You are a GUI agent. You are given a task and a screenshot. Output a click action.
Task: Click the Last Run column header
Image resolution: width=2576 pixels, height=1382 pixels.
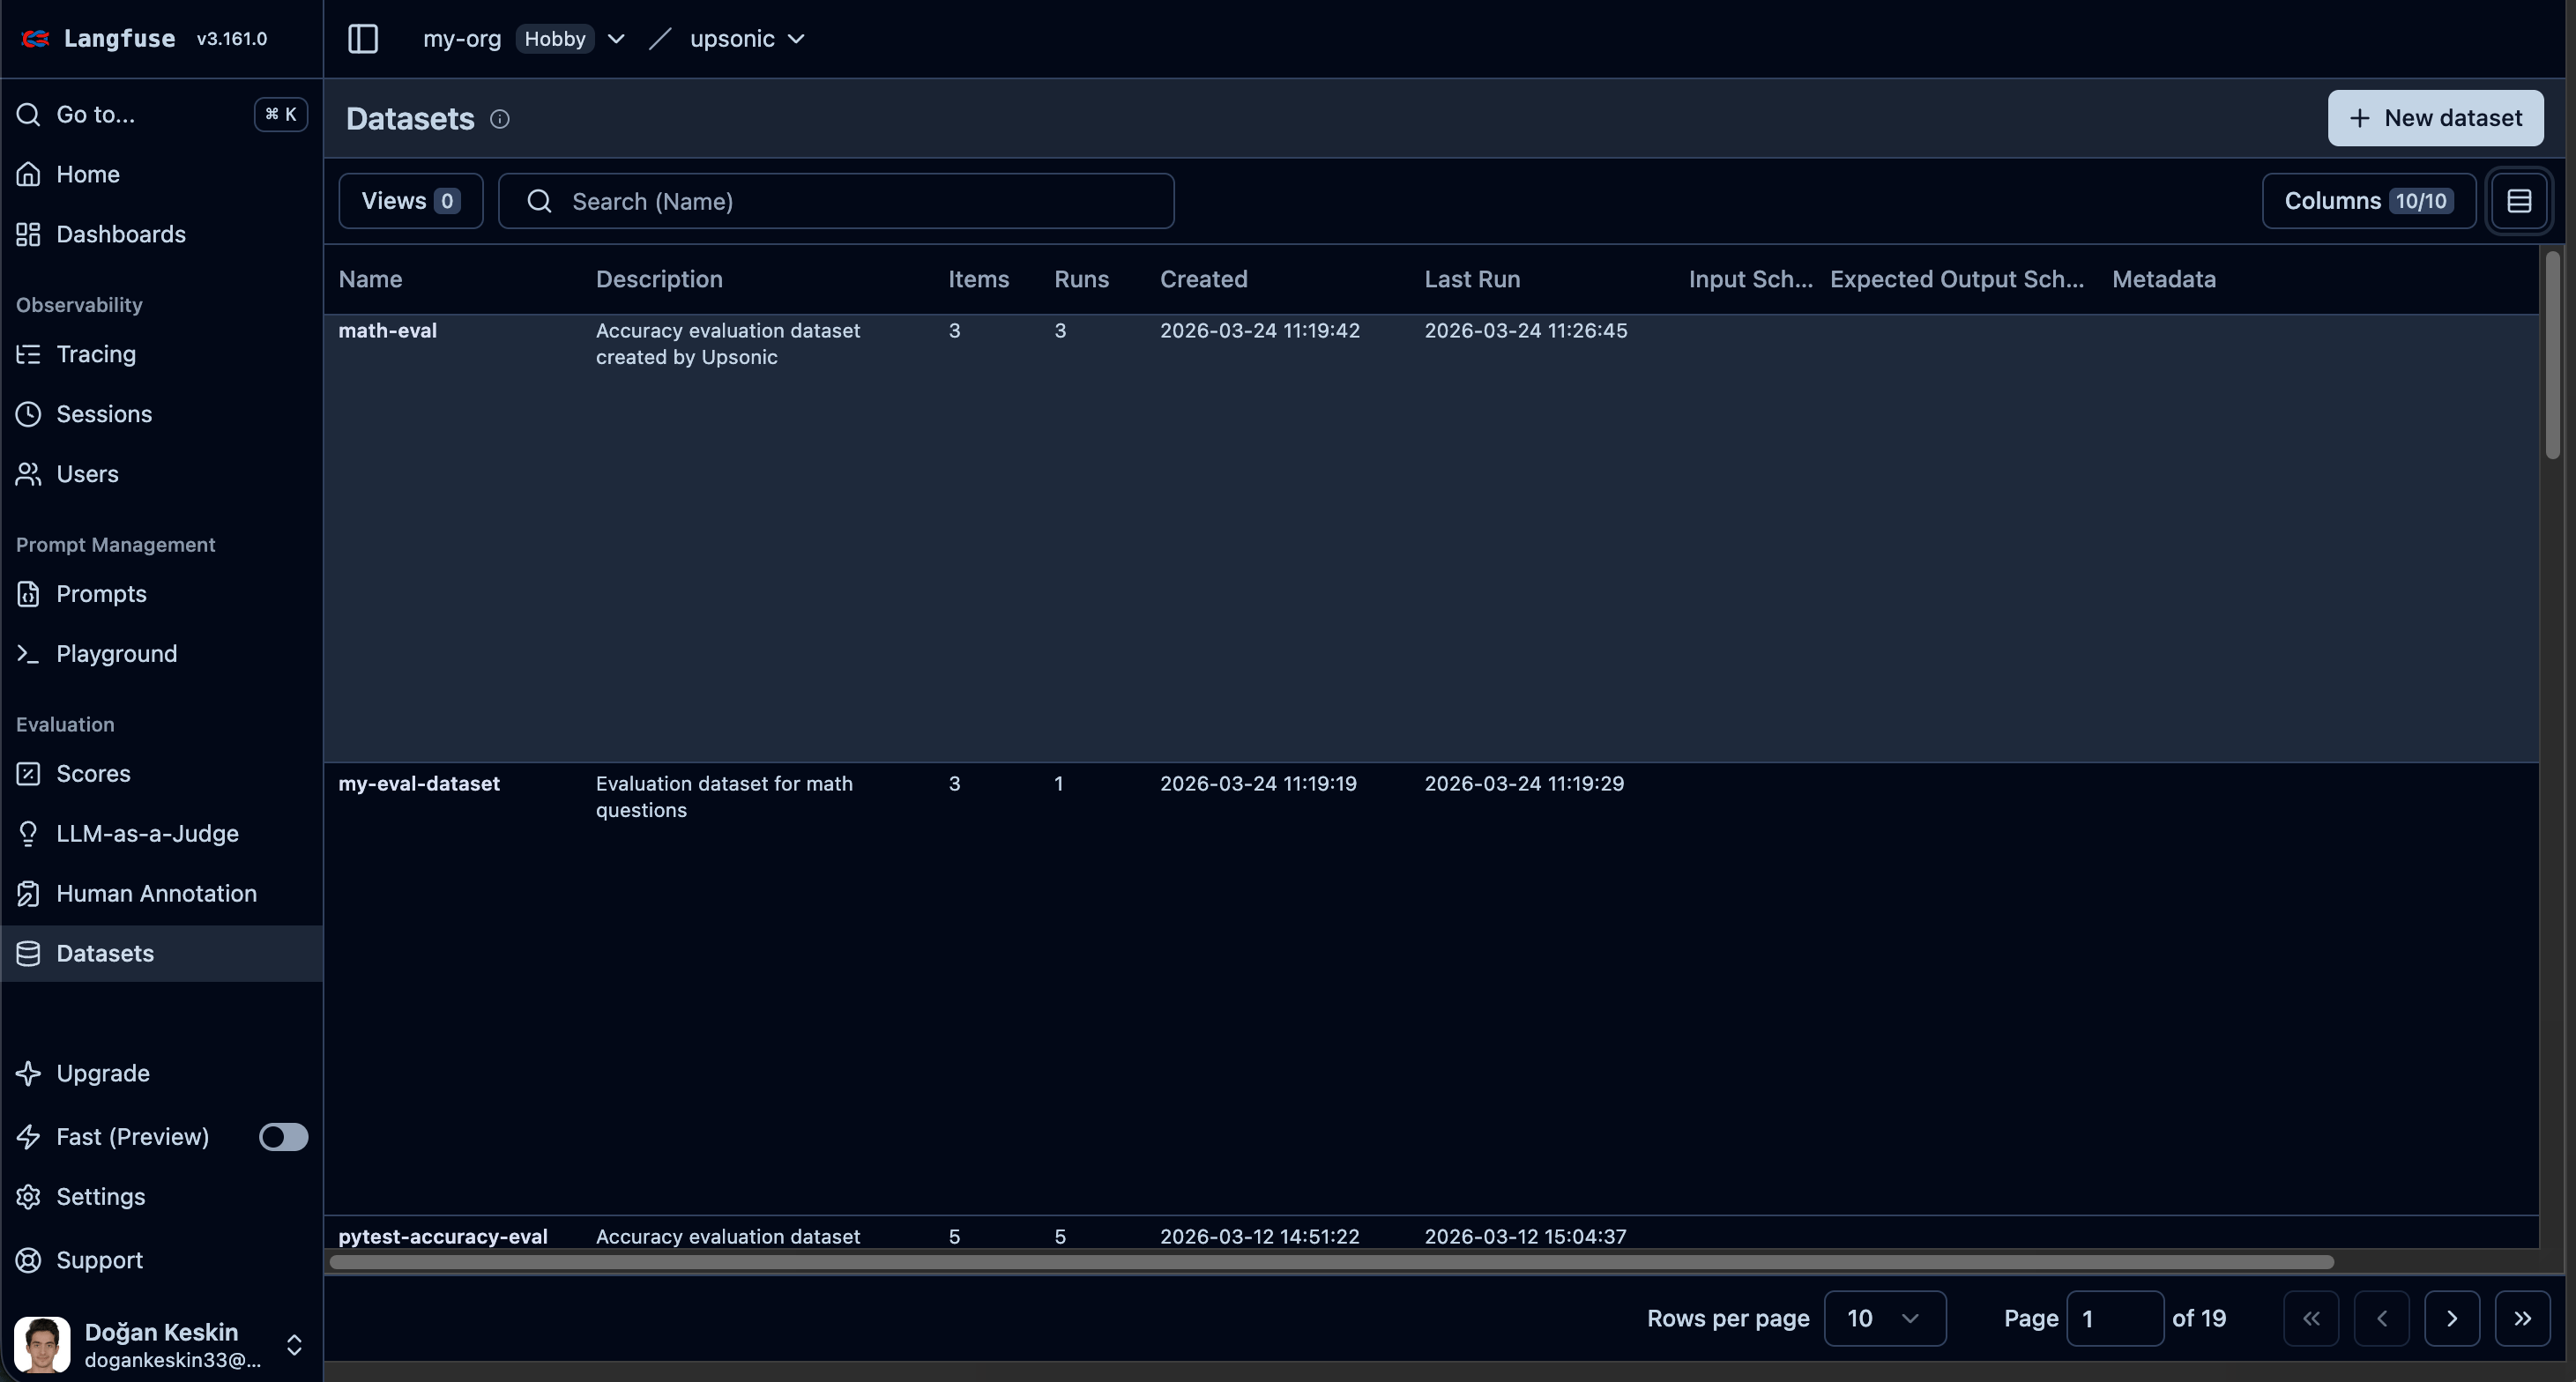(x=1472, y=279)
